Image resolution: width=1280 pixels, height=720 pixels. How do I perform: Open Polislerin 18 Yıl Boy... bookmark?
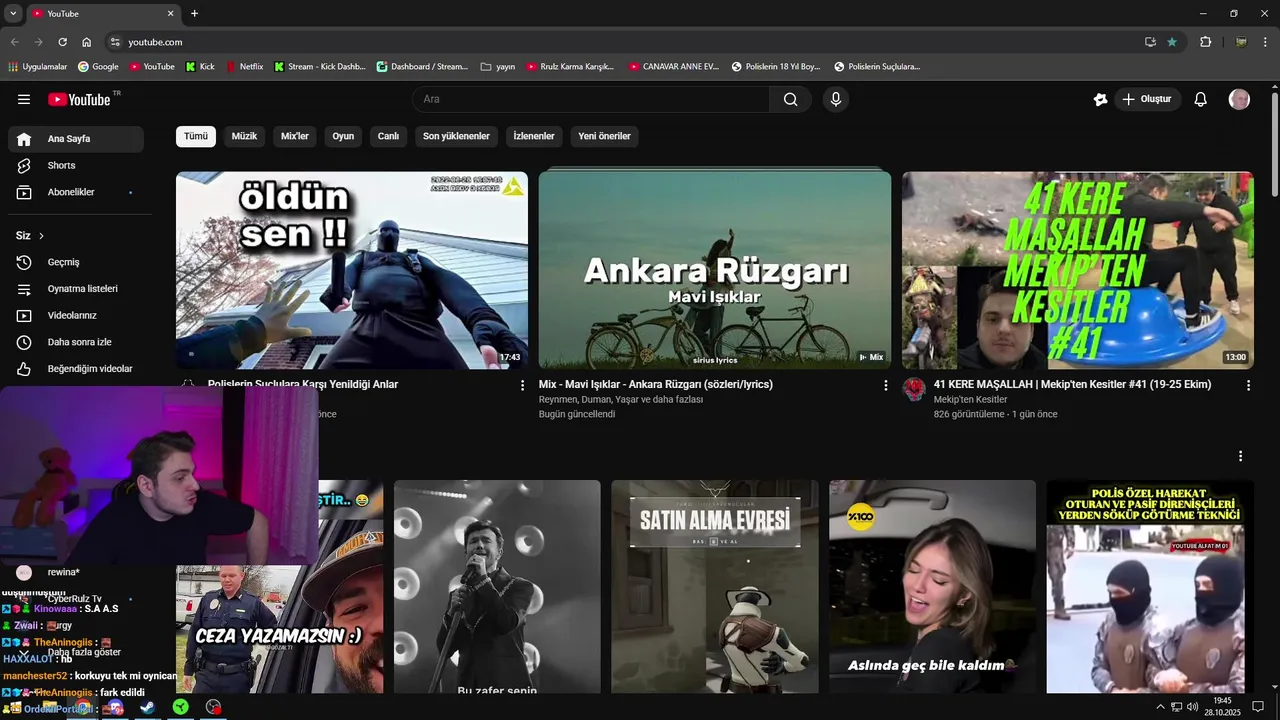pos(776,67)
